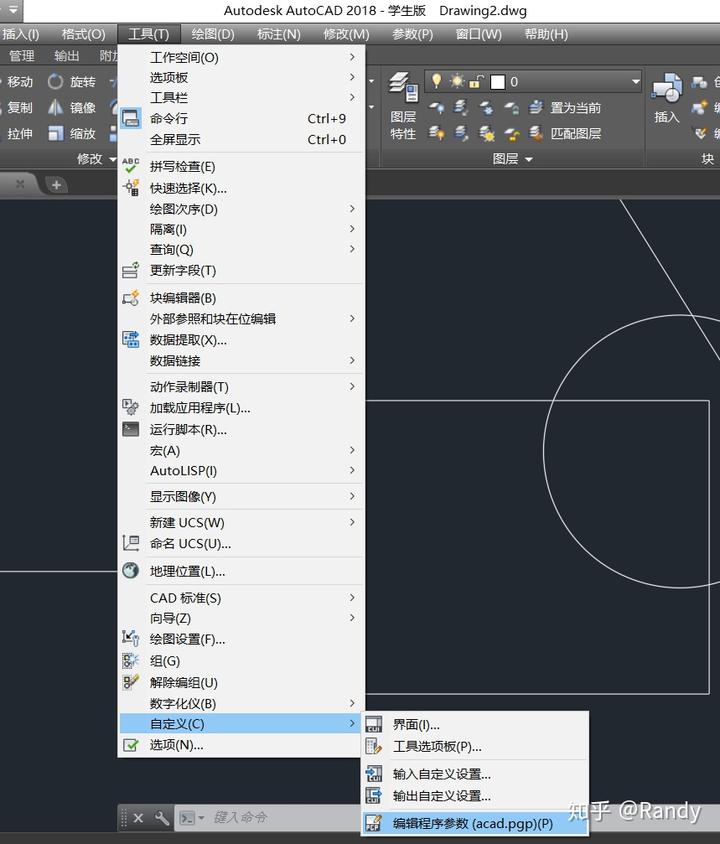The width and height of the screenshot is (720, 844).
Task: Expand the 图层 panel dropdown arrow
Action: 529,159
